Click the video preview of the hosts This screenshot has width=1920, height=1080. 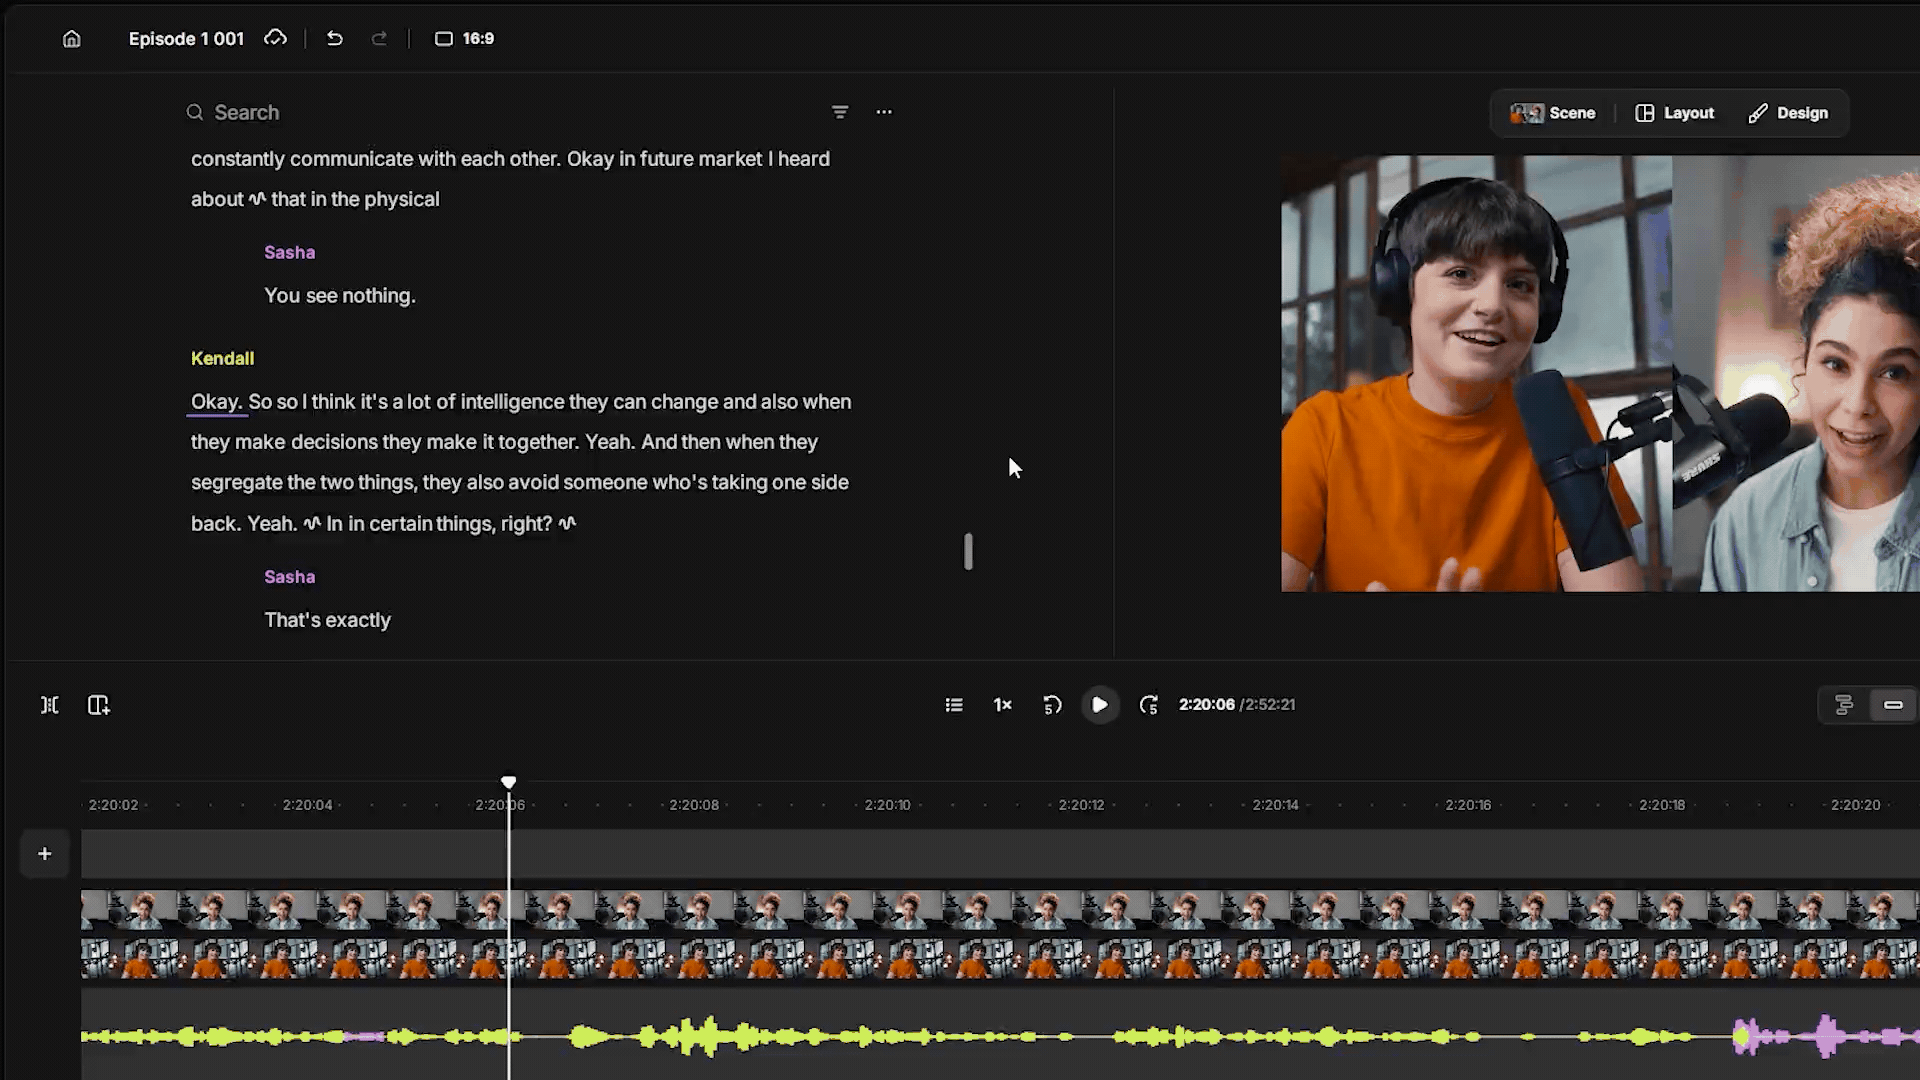1600,373
